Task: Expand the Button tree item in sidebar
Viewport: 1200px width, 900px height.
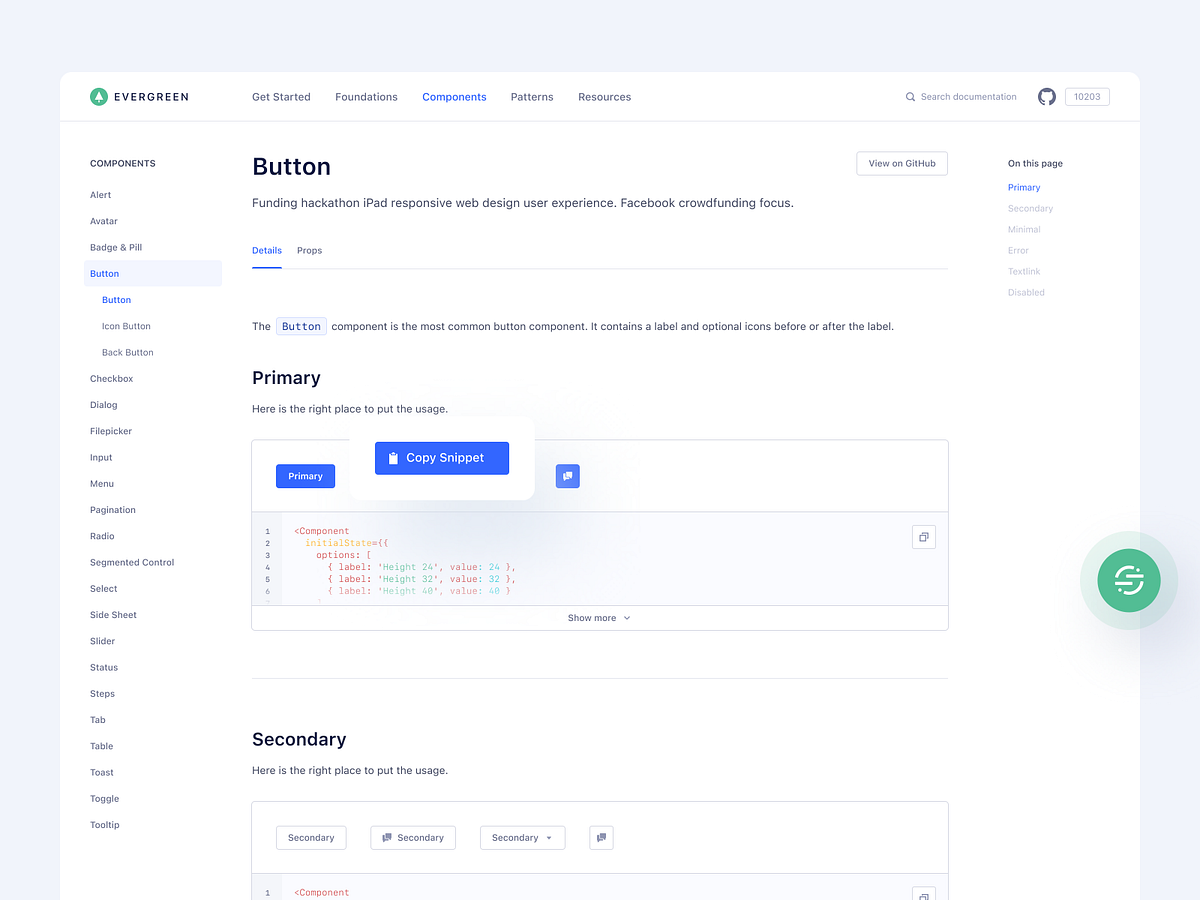Action: (104, 272)
